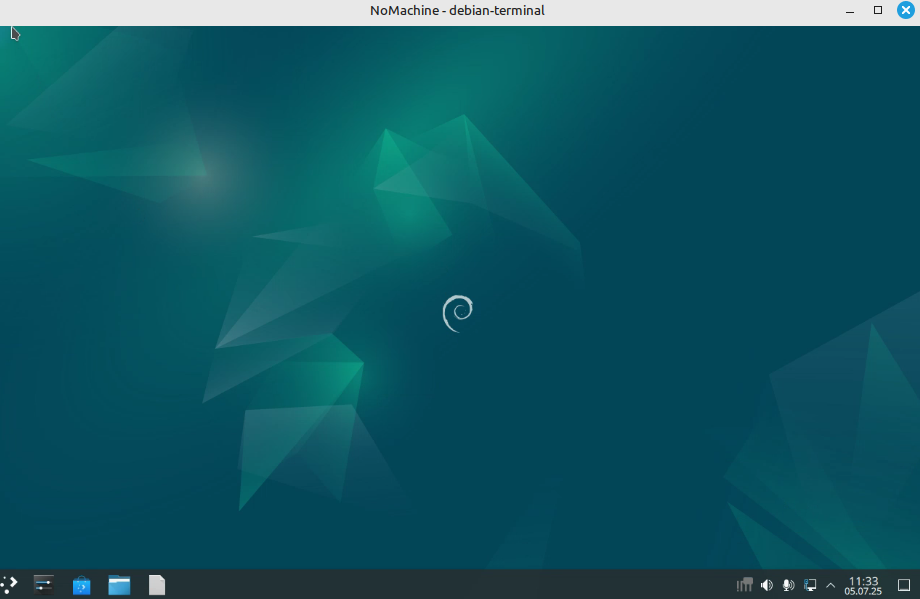Image resolution: width=920 pixels, height=599 pixels.
Task: Click the Debian swirl on the wallpaper
Action: [457, 313]
